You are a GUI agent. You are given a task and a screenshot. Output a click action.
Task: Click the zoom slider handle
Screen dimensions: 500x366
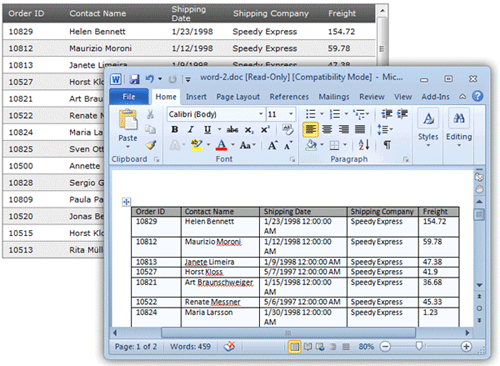pyautogui.click(x=419, y=346)
